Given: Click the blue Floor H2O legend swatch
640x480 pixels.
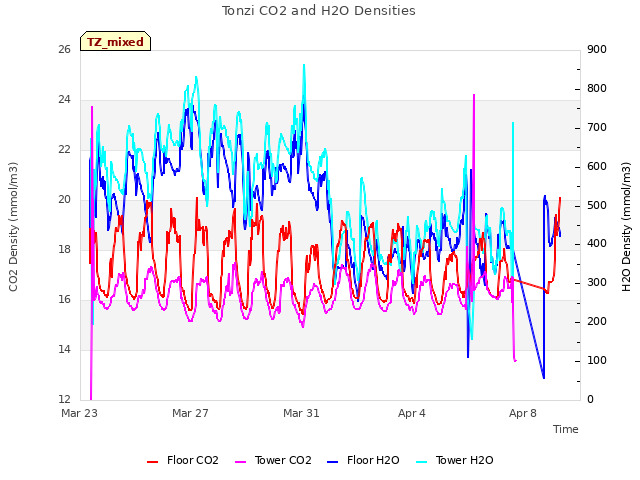Looking at the screenshot, I should pyautogui.click(x=333, y=462).
